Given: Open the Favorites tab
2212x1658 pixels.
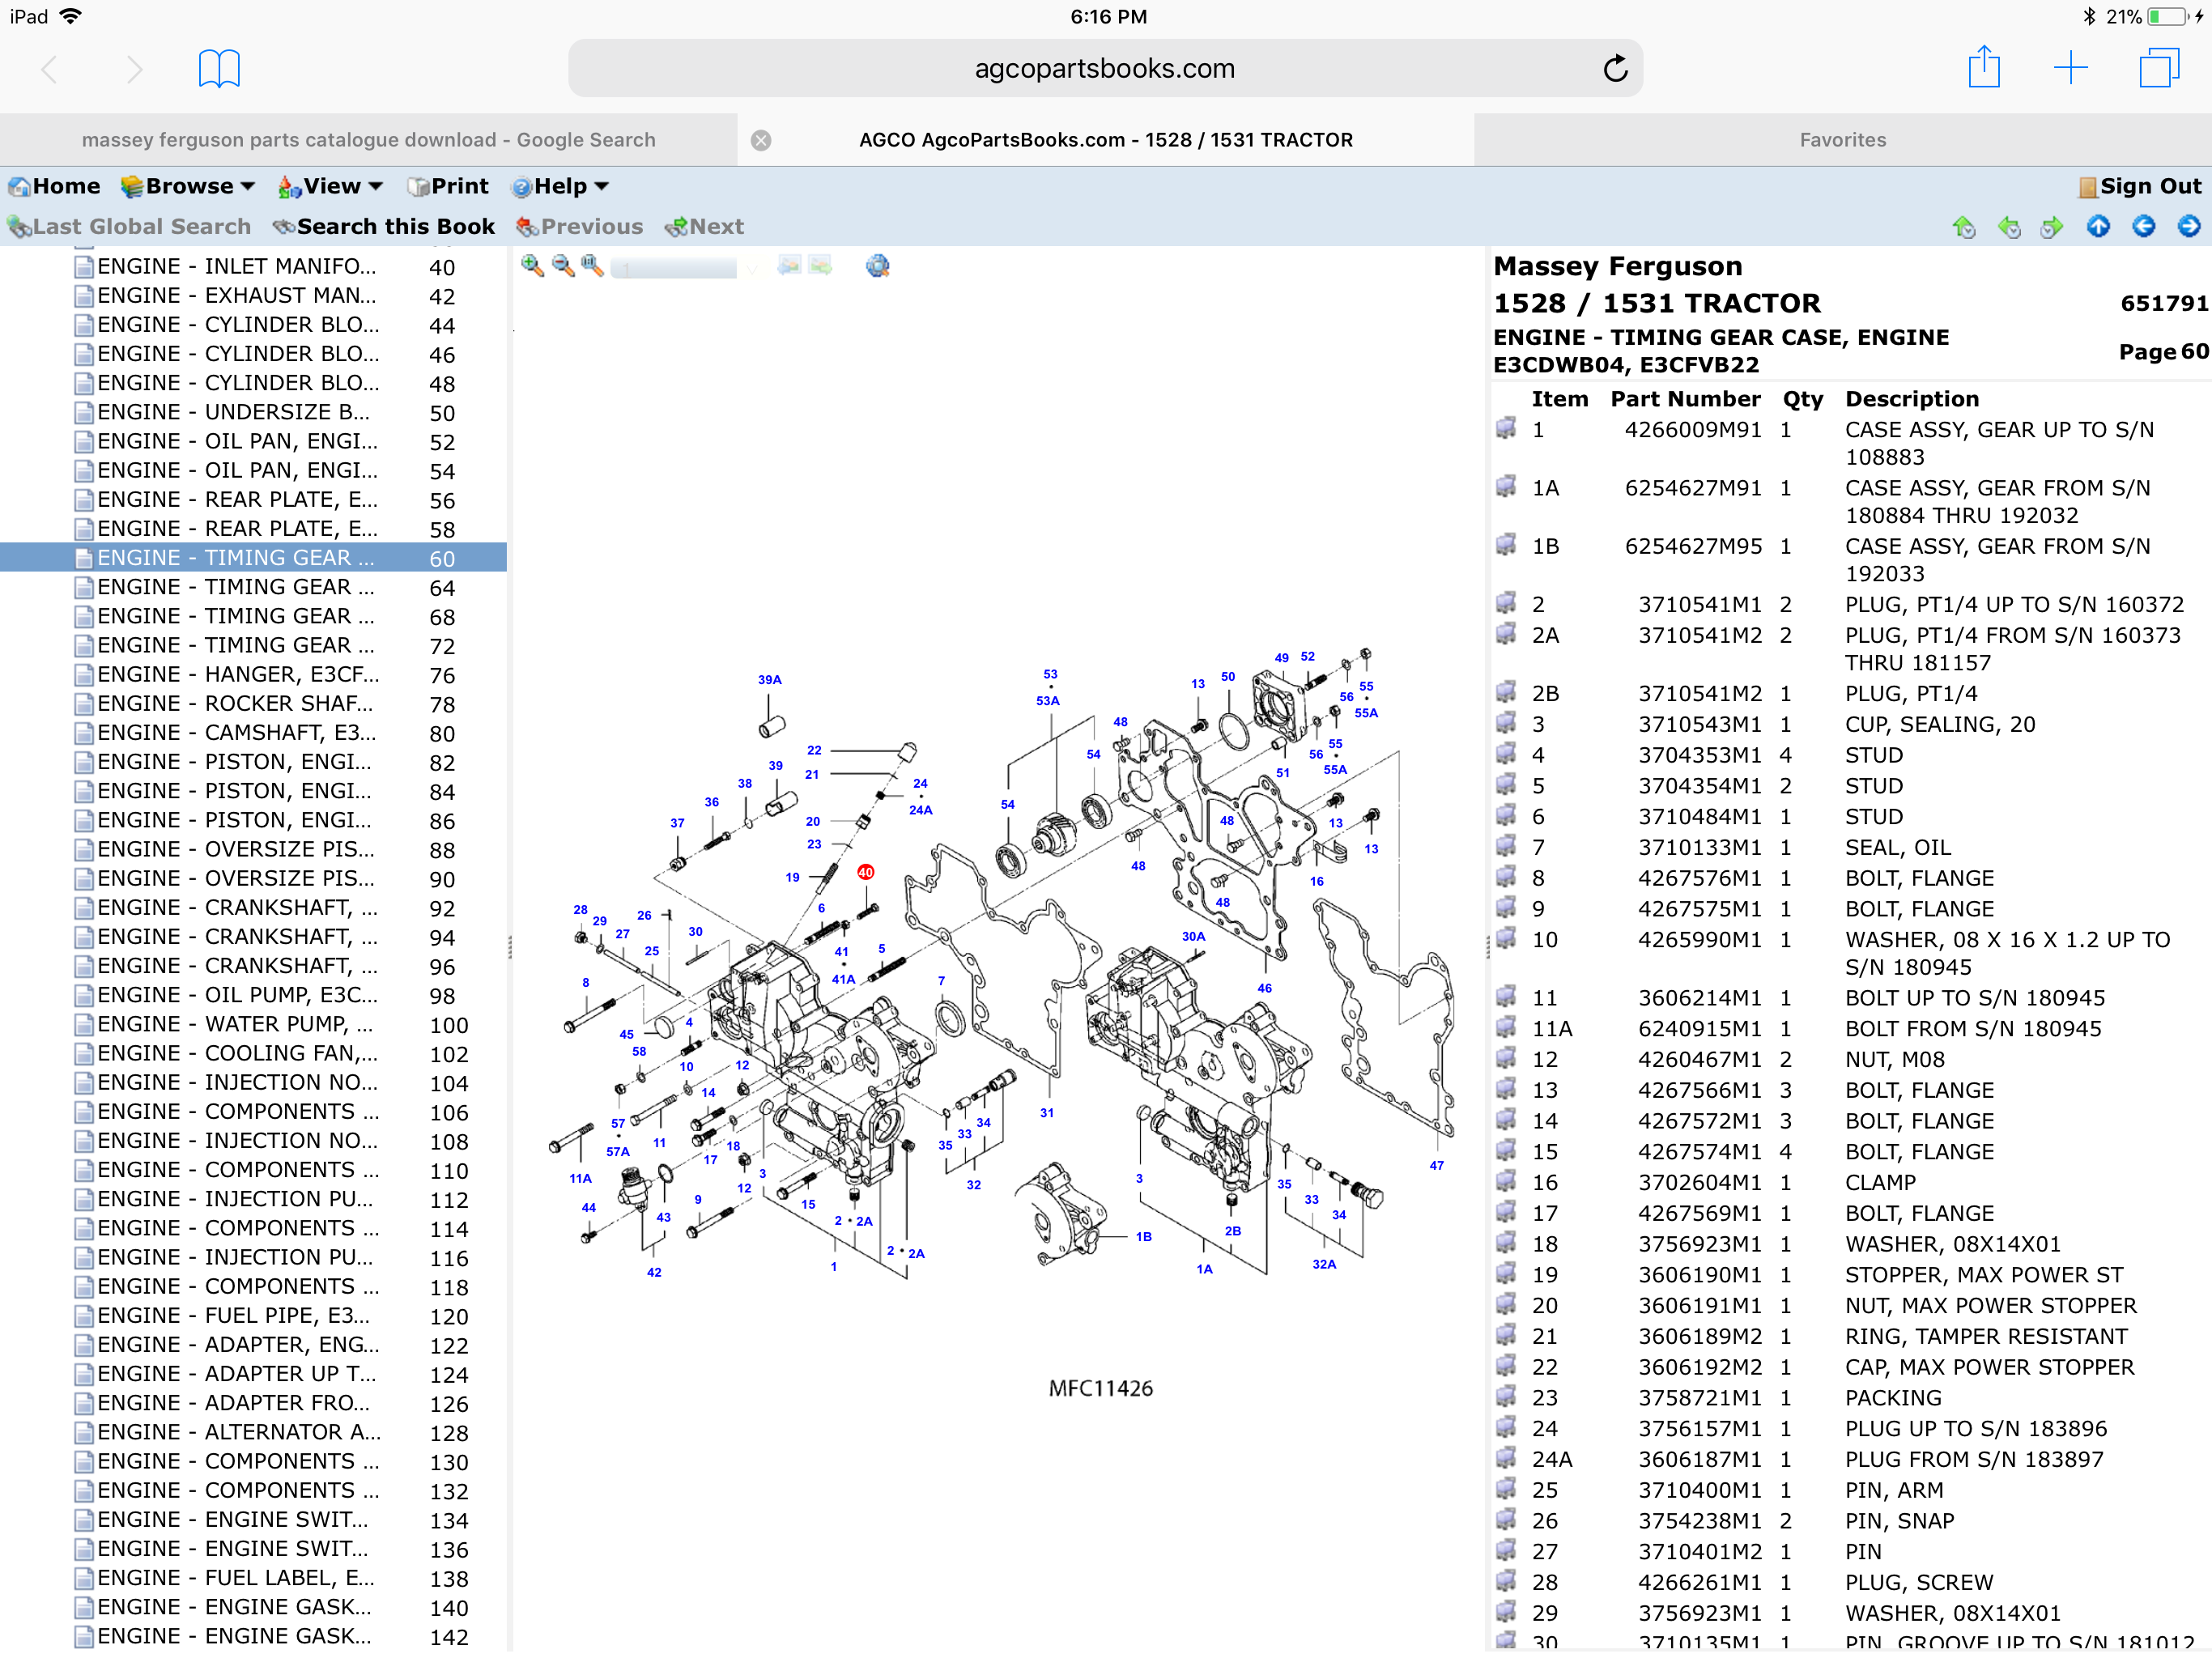Looking at the screenshot, I should point(1842,140).
